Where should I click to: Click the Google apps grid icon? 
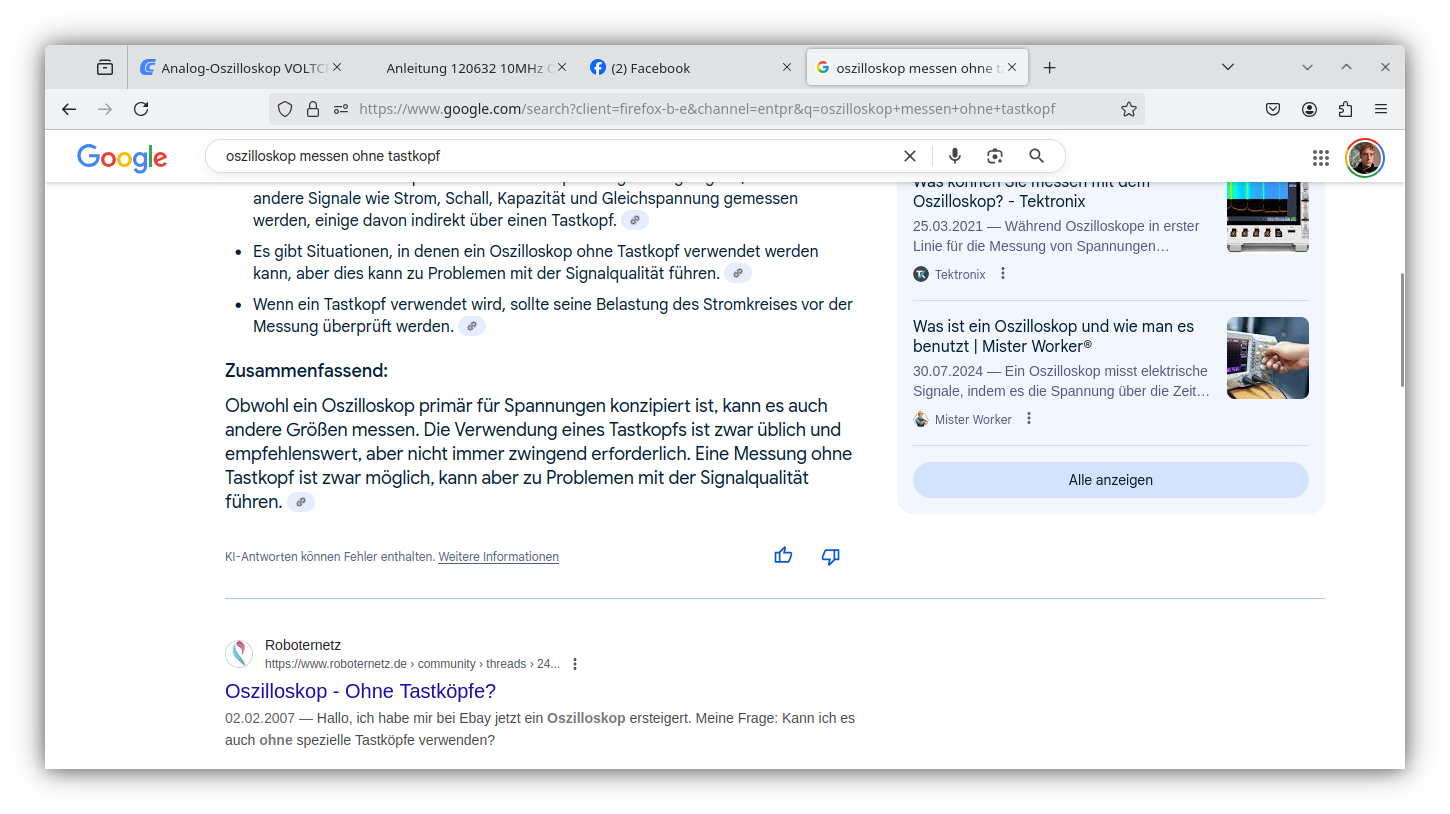coord(1321,157)
